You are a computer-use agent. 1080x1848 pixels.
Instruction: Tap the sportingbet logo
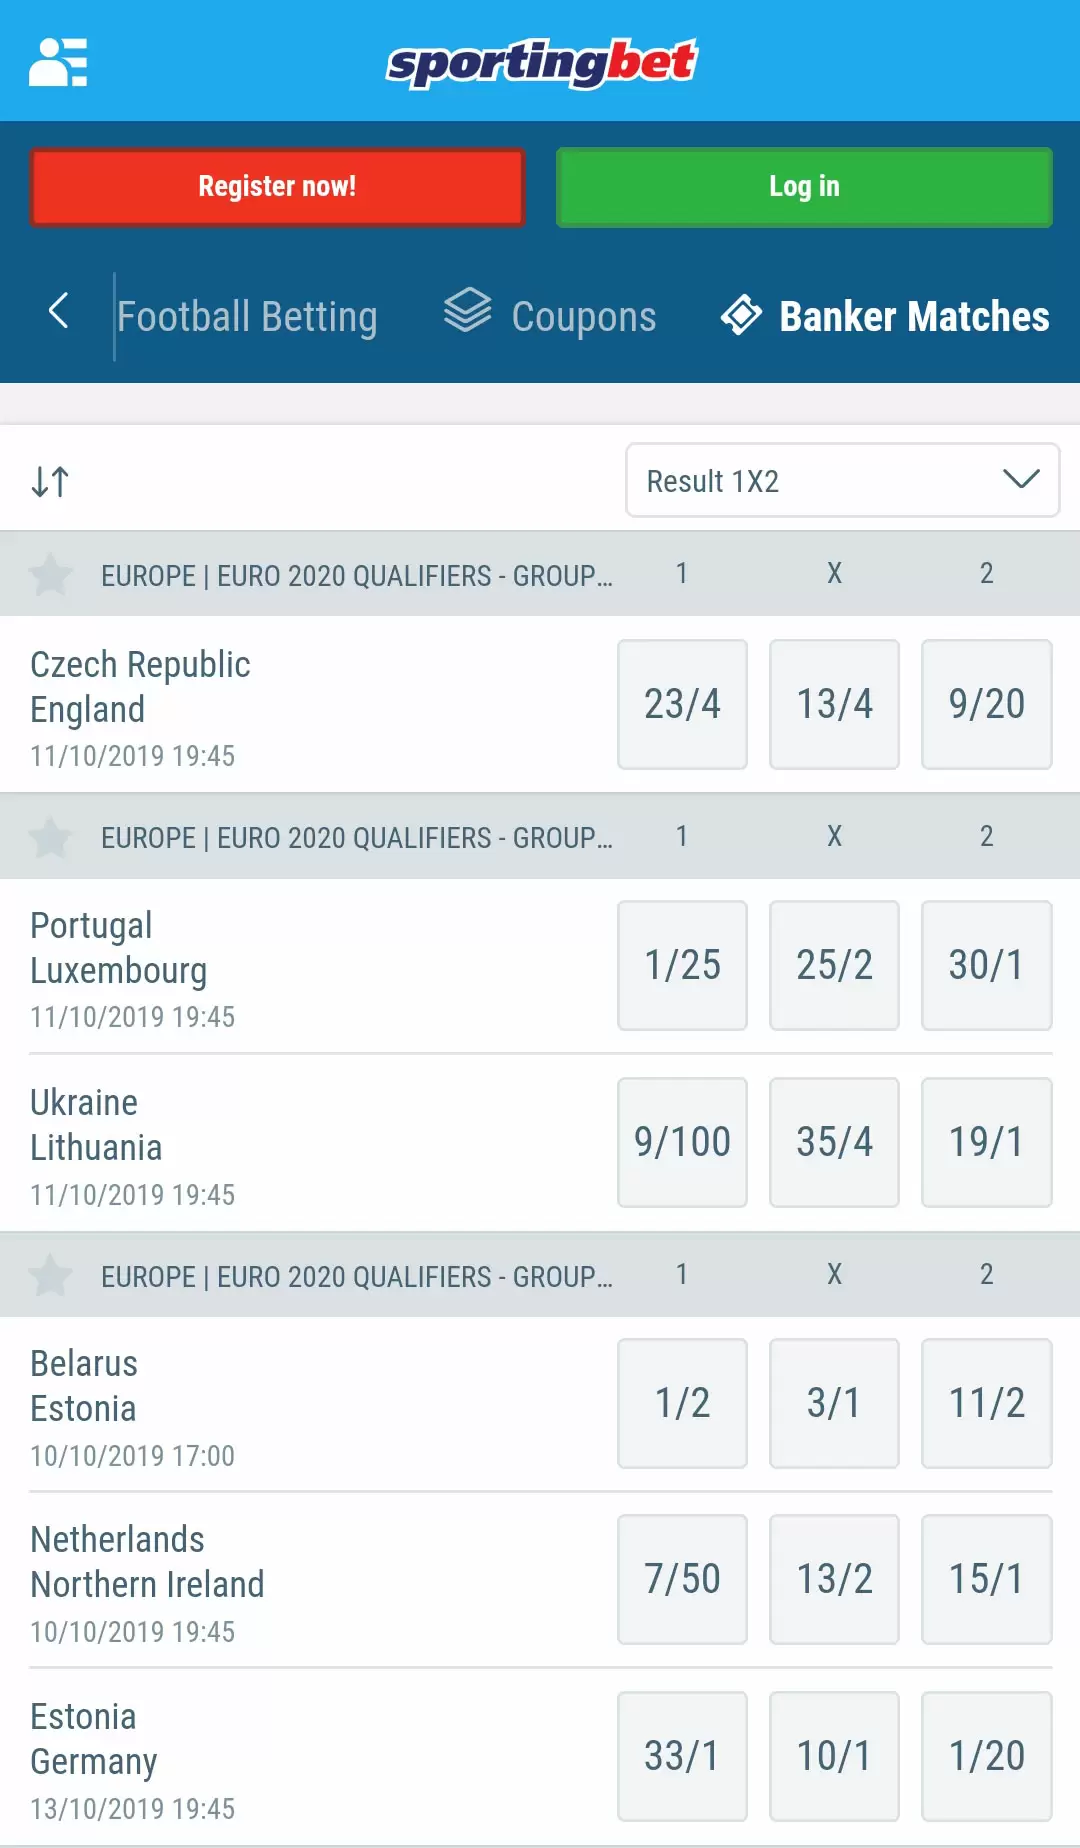pos(541,63)
